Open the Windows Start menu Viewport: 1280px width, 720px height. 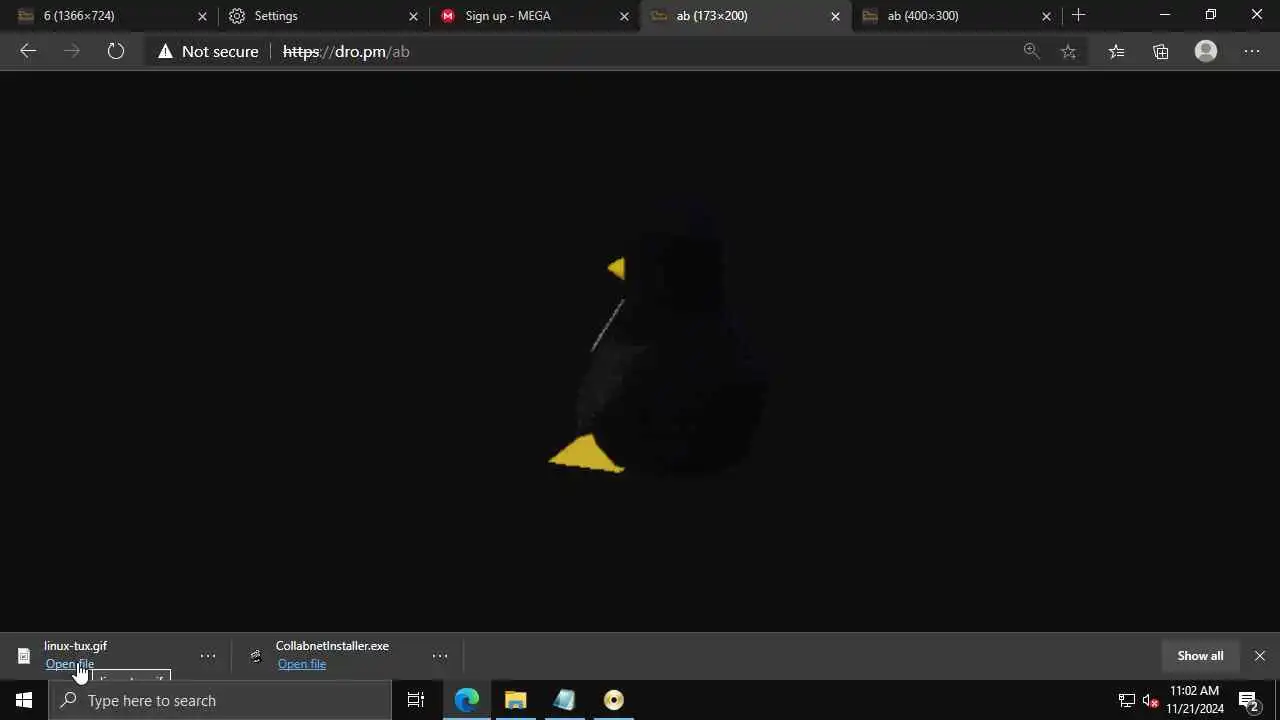click(x=24, y=700)
